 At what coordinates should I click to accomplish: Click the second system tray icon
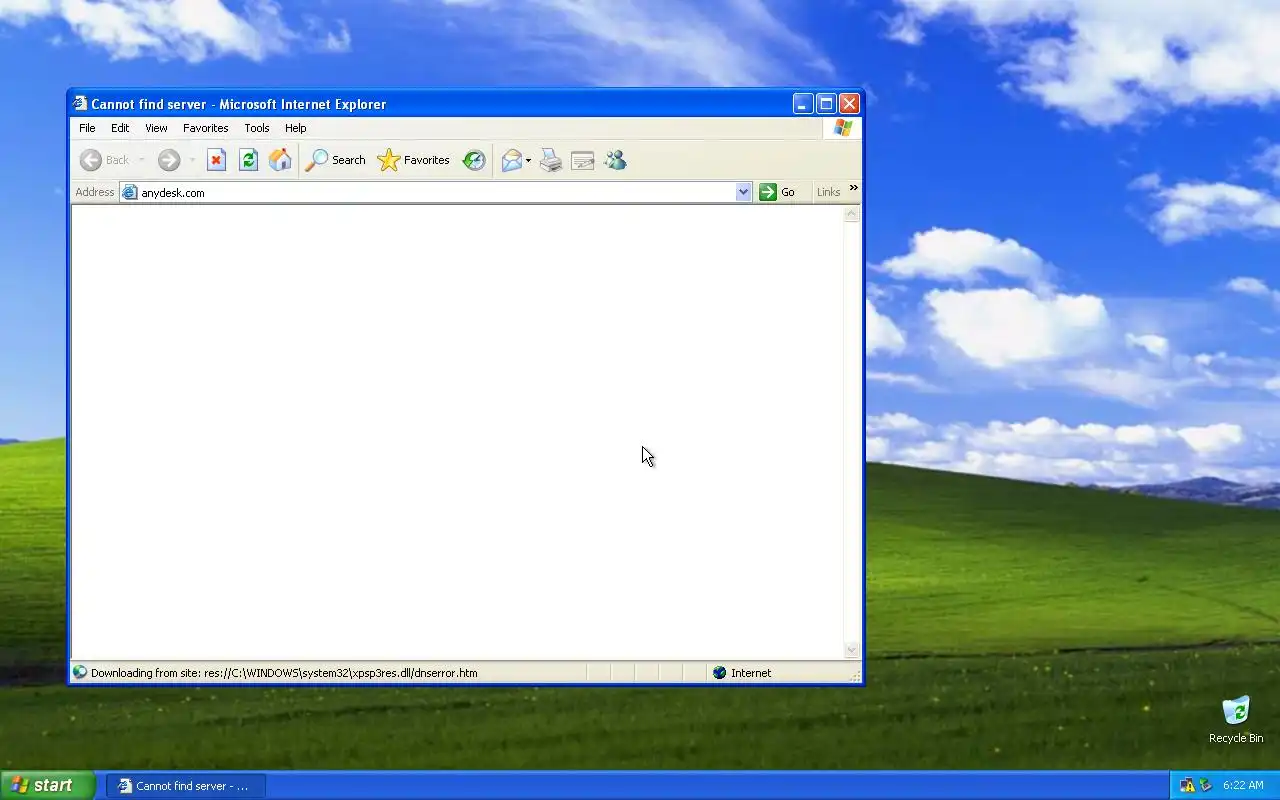coord(1205,785)
